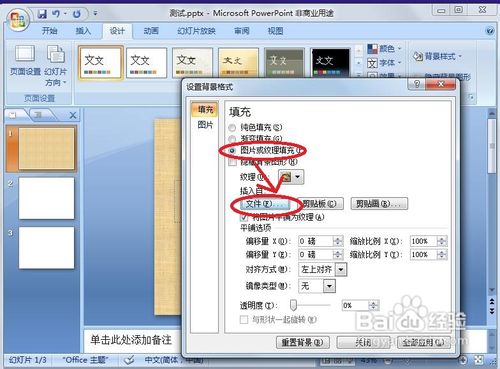Select slide 2 thumbnail in panel
500x369 pixels.
[46, 198]
